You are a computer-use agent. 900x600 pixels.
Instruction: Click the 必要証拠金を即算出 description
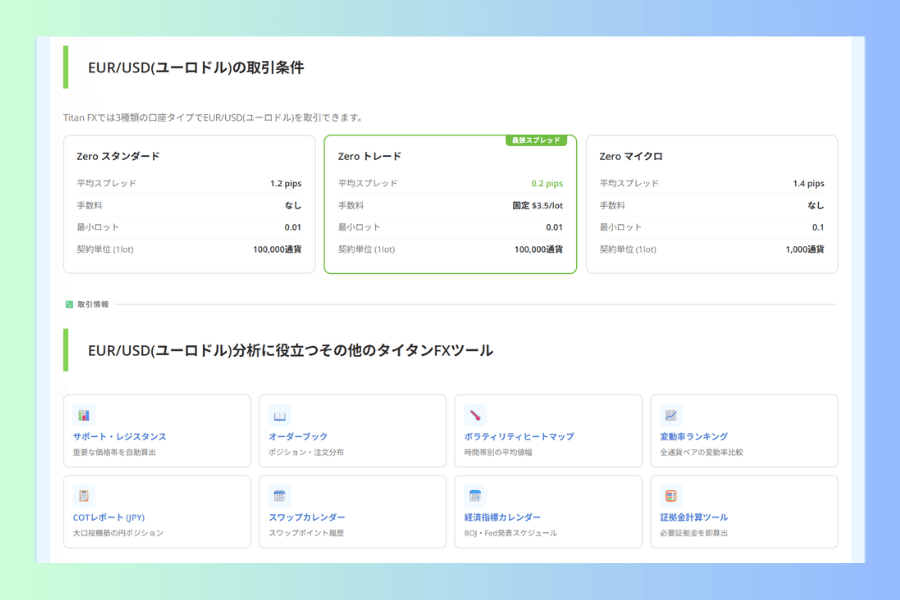coord(694,533)
